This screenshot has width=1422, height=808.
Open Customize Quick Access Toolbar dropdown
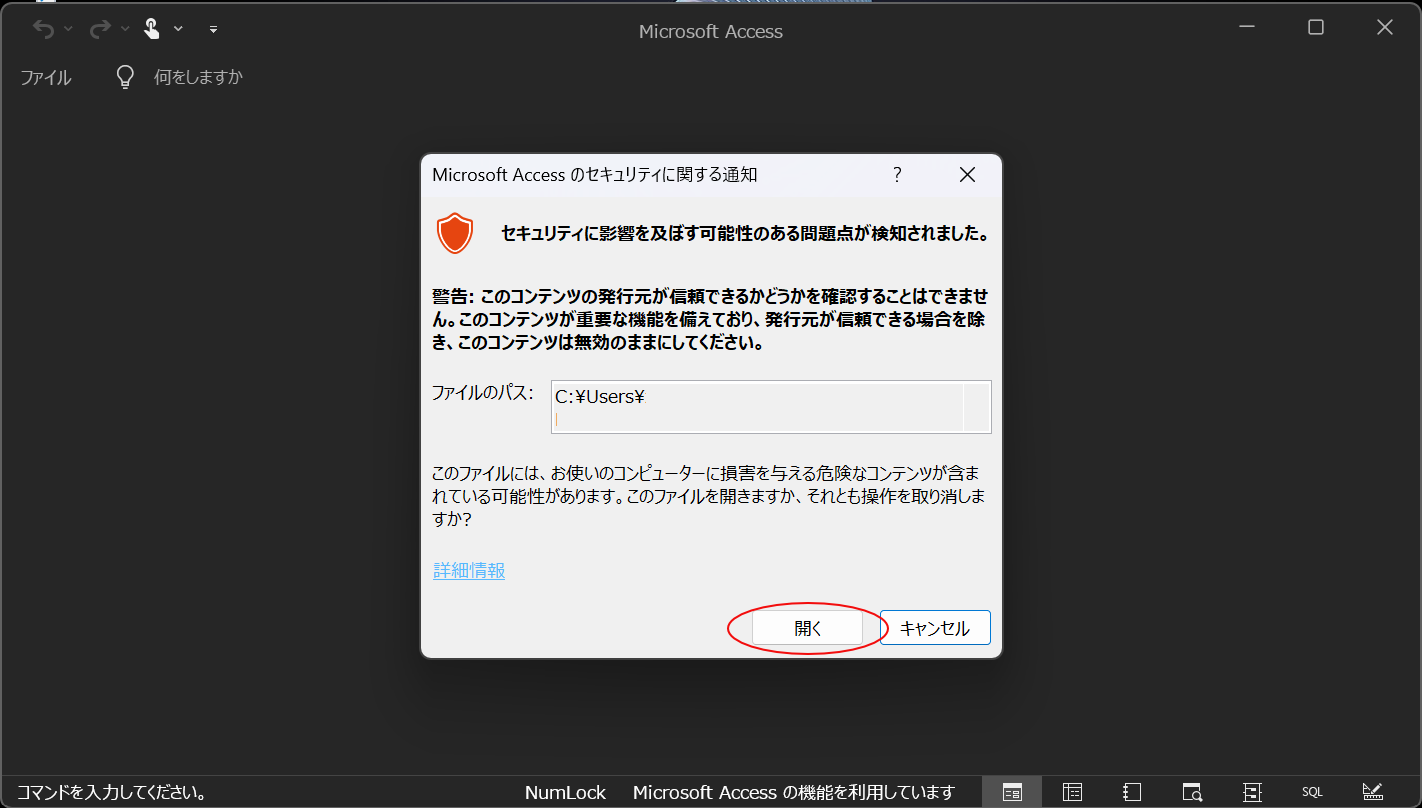pos(213,29)
